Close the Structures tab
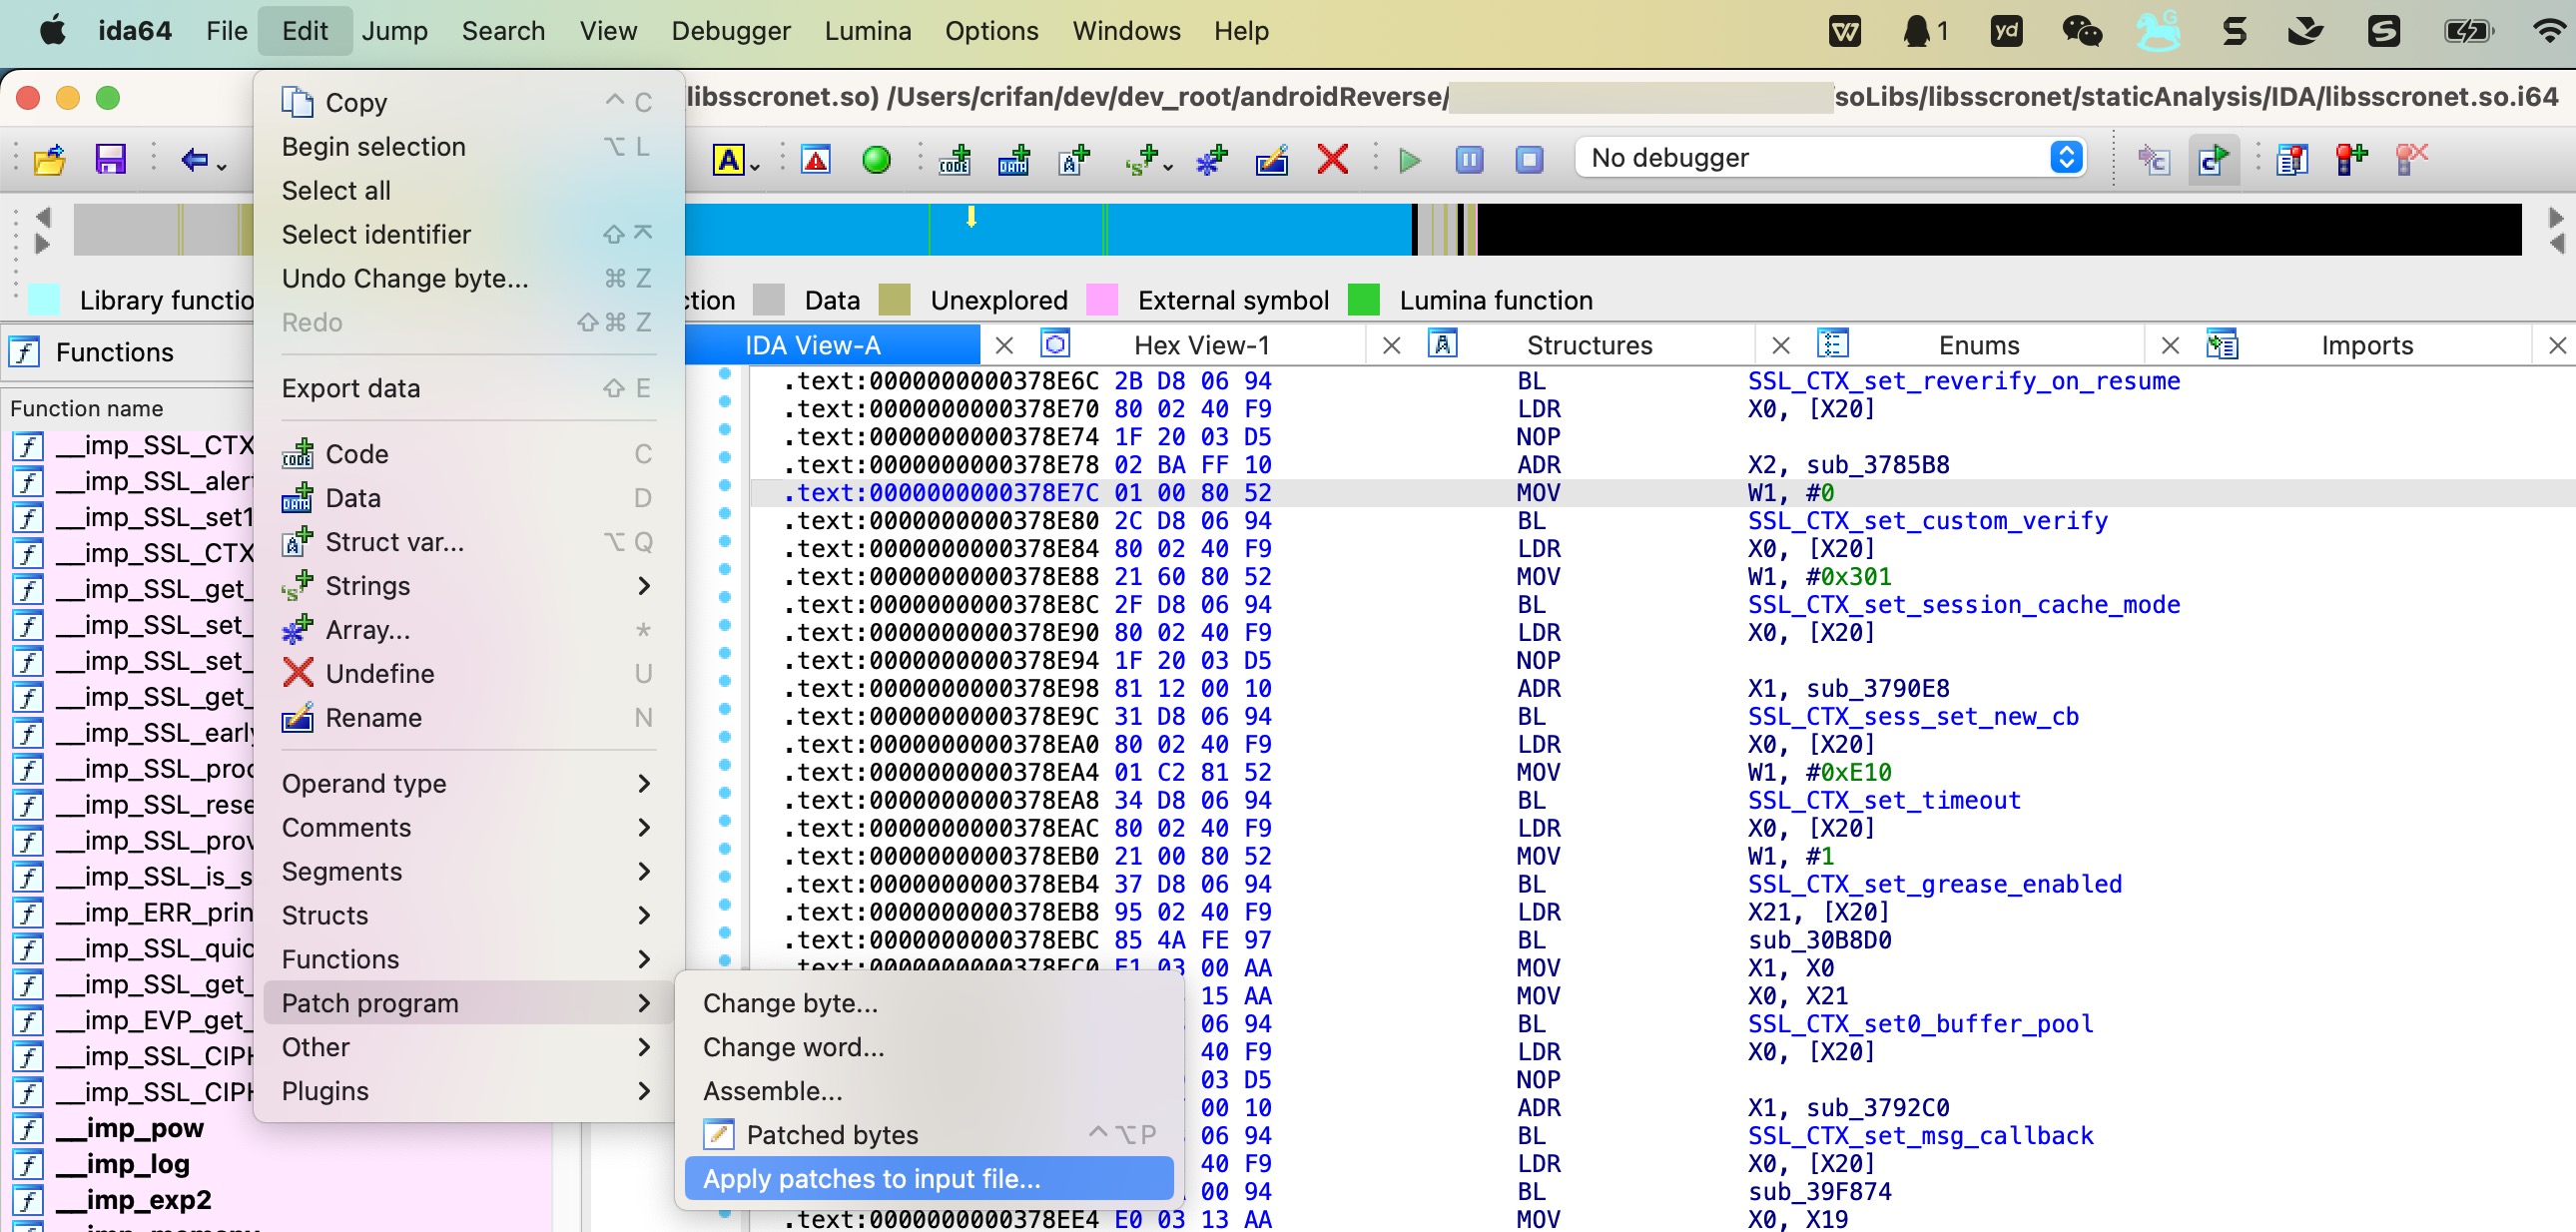The image size is (2576, 1232). point(1781,345)
